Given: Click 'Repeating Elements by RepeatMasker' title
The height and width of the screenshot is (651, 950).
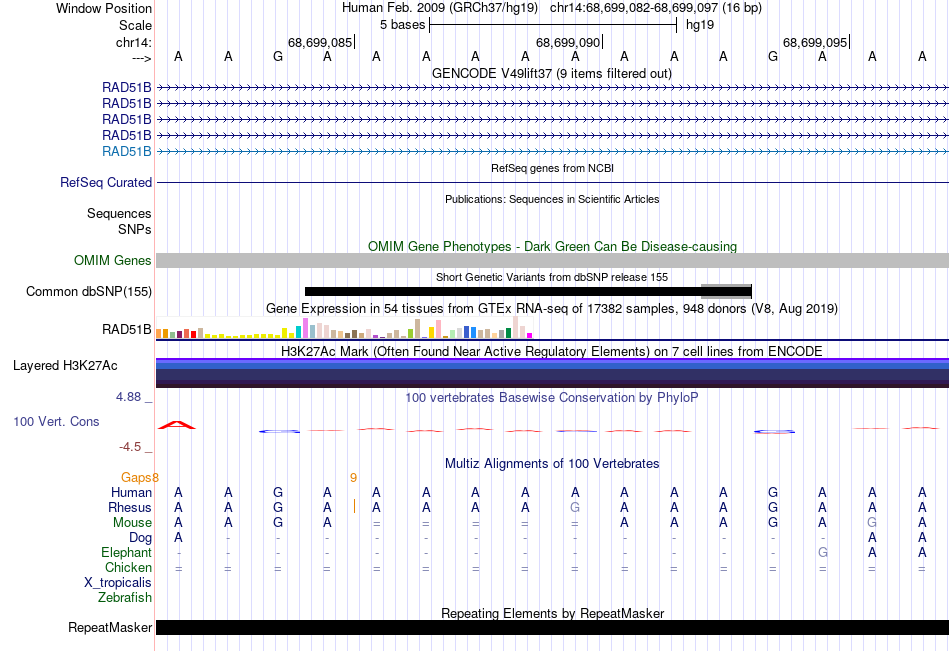Looking at the screenshot, I should pyautogui.click(x=552, y=613).
